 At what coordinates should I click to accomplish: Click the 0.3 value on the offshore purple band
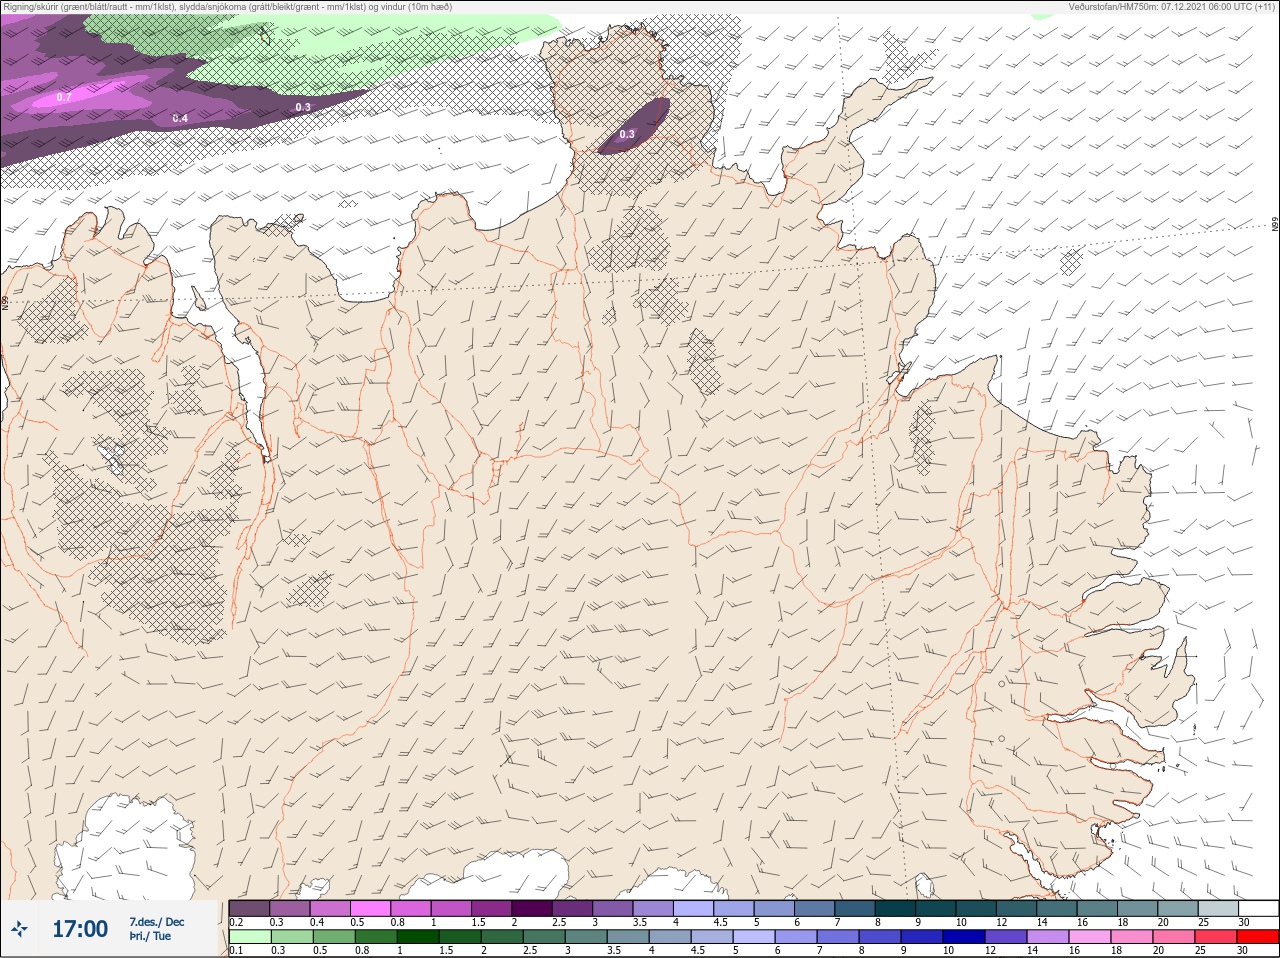tap(303, 107)
